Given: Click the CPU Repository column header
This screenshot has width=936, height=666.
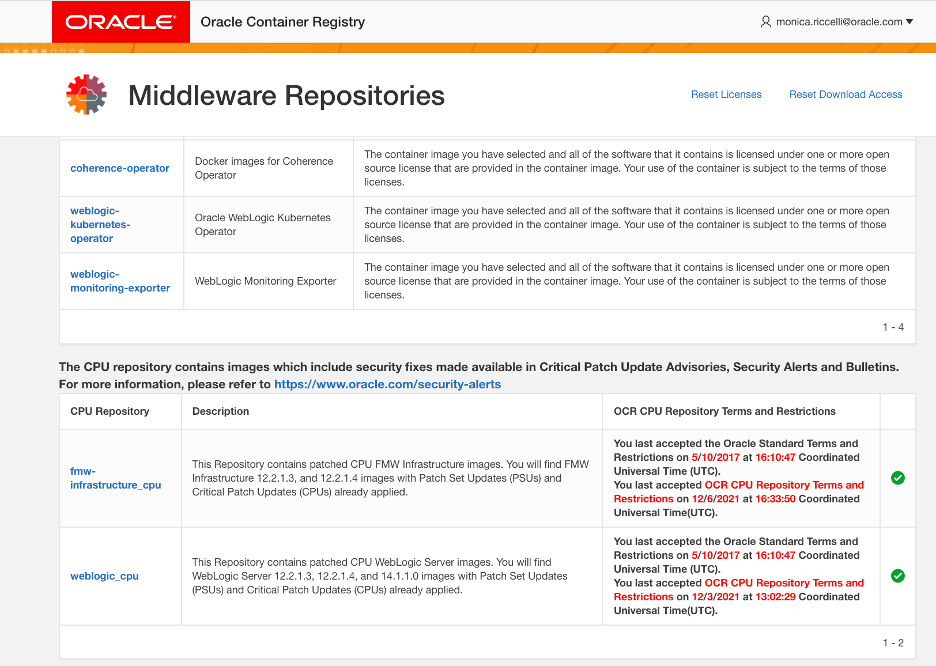Looking at the screenshot, I should (x=110, y=411).
